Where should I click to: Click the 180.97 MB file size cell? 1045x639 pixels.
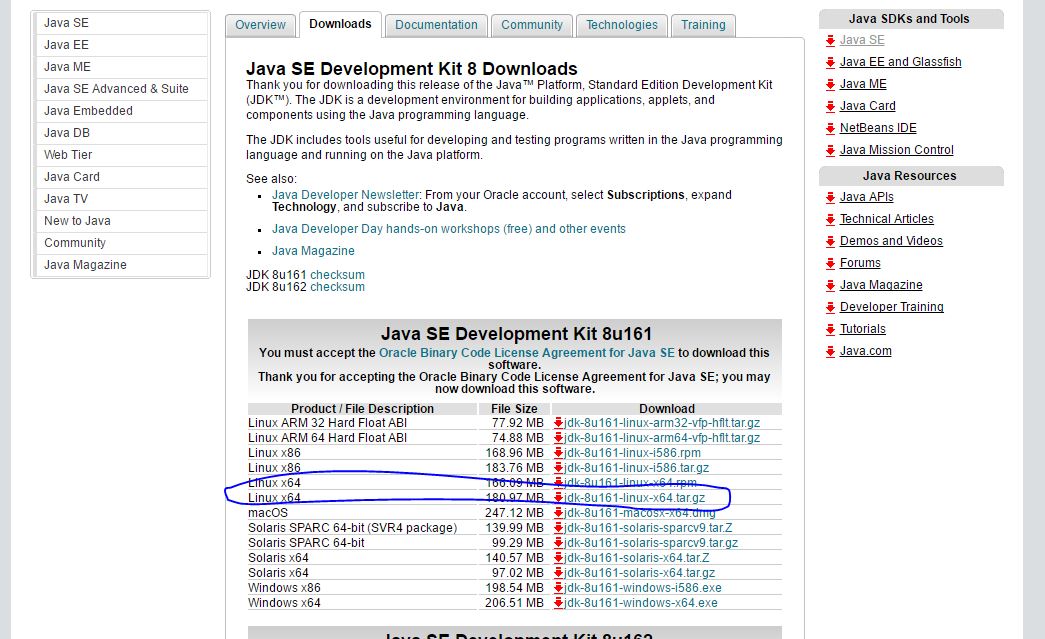tap(515, 498)
